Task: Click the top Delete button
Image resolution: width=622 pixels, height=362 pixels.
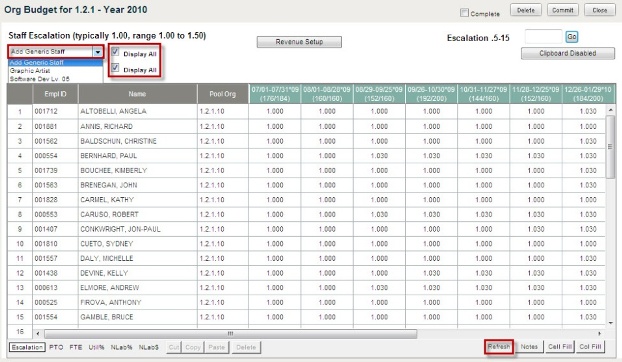Action: (526, 10)
